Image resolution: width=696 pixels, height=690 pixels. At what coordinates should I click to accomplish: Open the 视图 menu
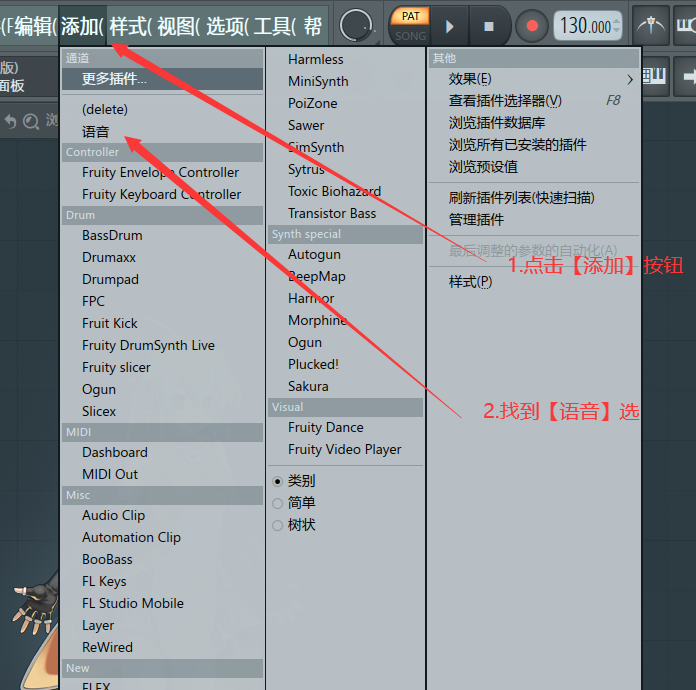tap(178, 26)
